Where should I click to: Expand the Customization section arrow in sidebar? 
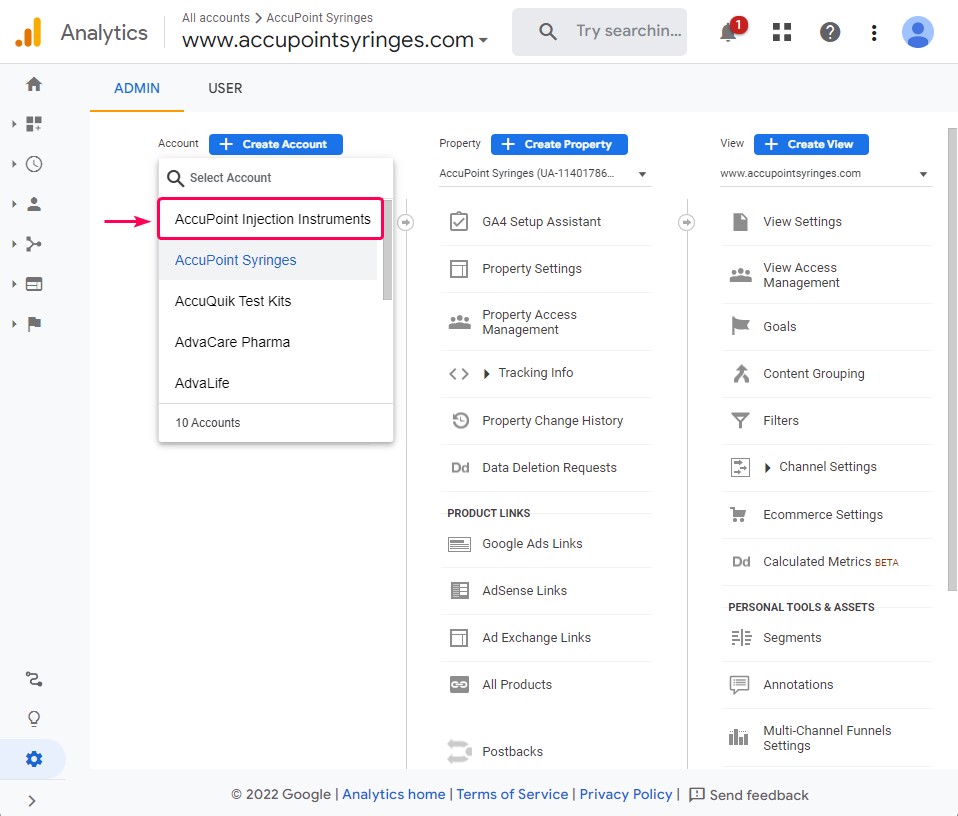(x=13, y=124)
